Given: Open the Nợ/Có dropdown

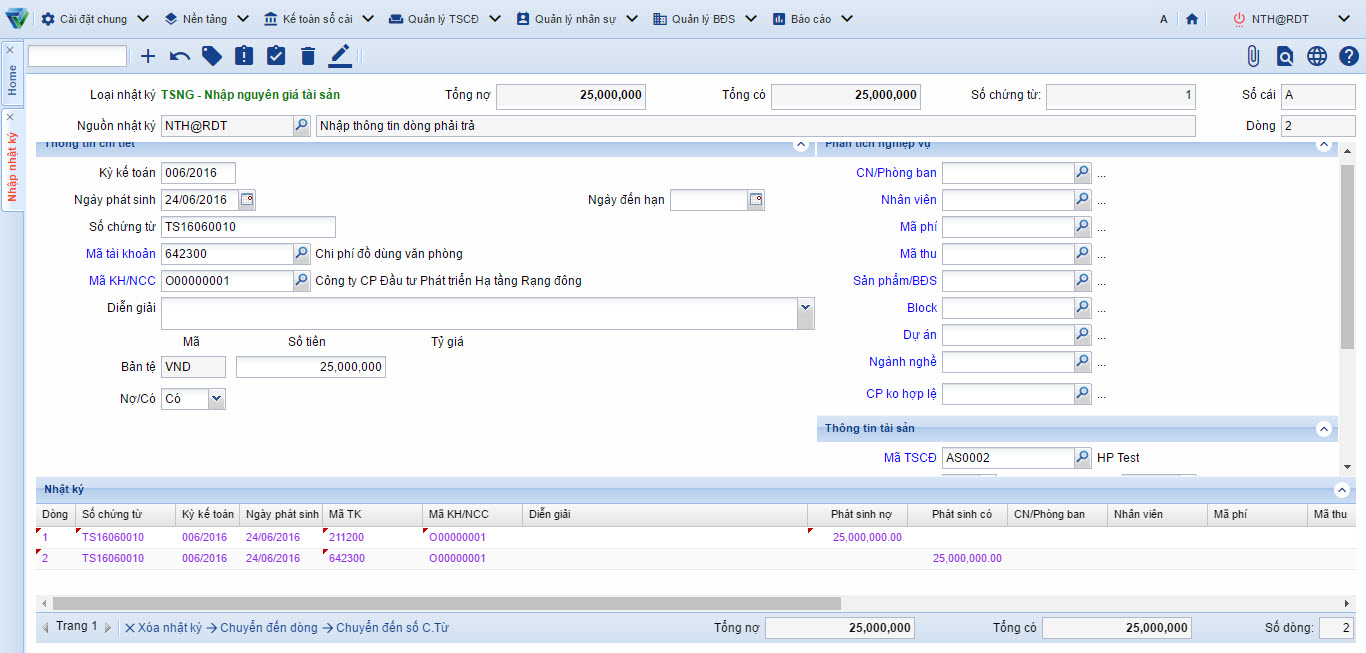Looking at the screenshot, I should pyautogui.click(x=217, y=399).
